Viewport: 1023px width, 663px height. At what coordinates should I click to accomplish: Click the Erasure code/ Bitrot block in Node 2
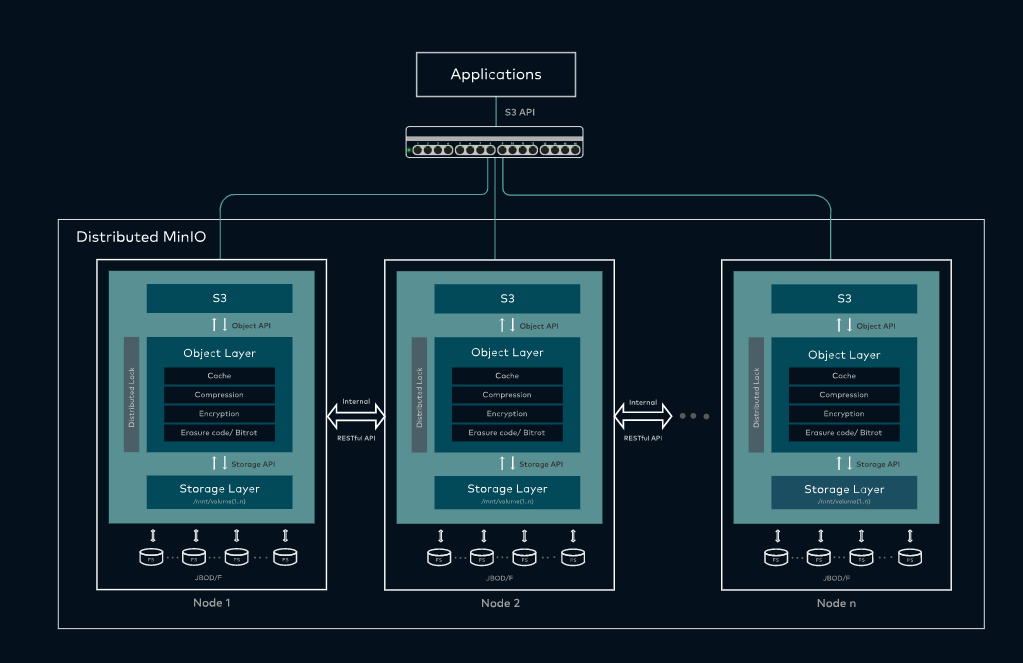point(507,433)
